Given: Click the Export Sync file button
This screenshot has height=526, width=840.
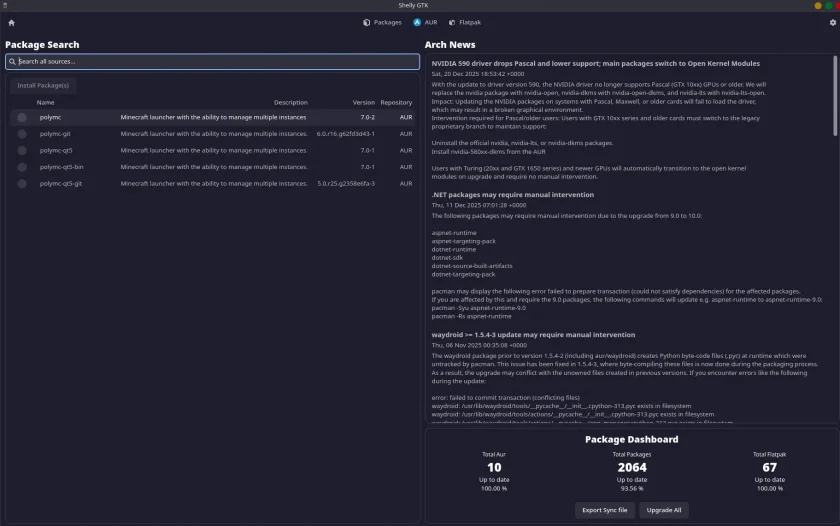Looking at the screenshot, I should pyautogui.click(x=604, y=510).
